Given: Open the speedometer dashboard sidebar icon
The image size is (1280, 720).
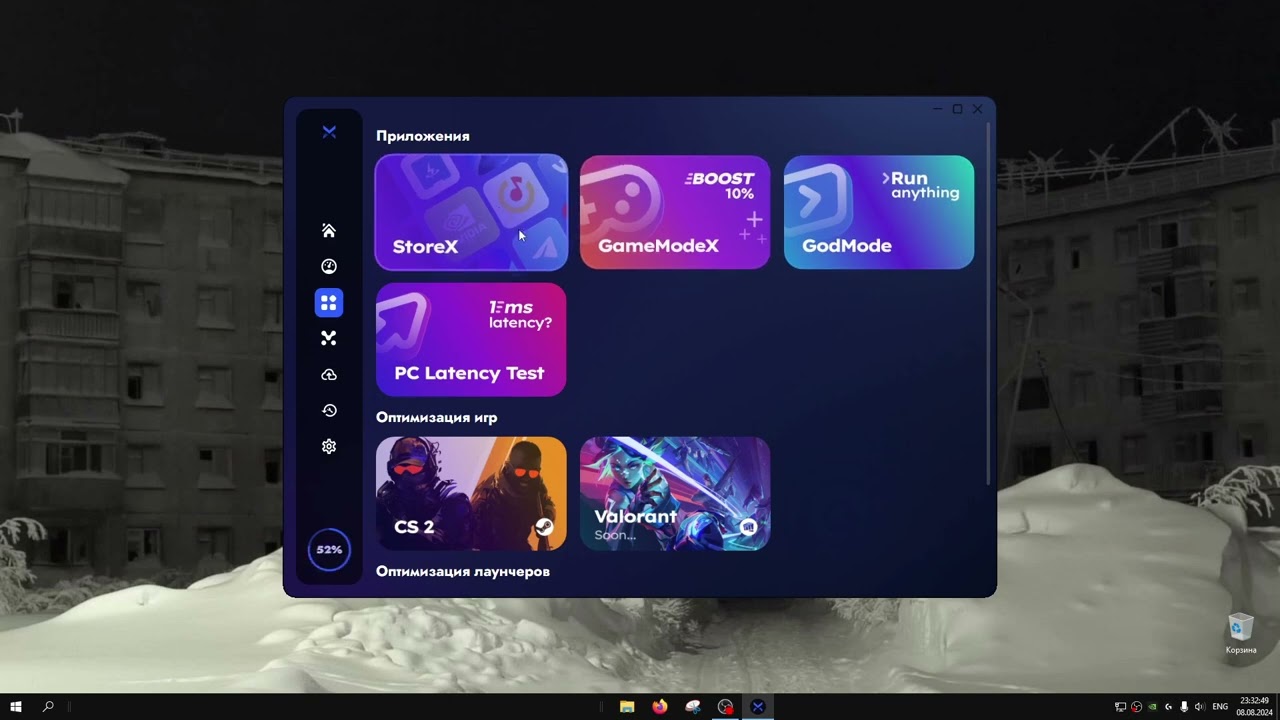Looking at the screenshot, I should tap(328, 267).
